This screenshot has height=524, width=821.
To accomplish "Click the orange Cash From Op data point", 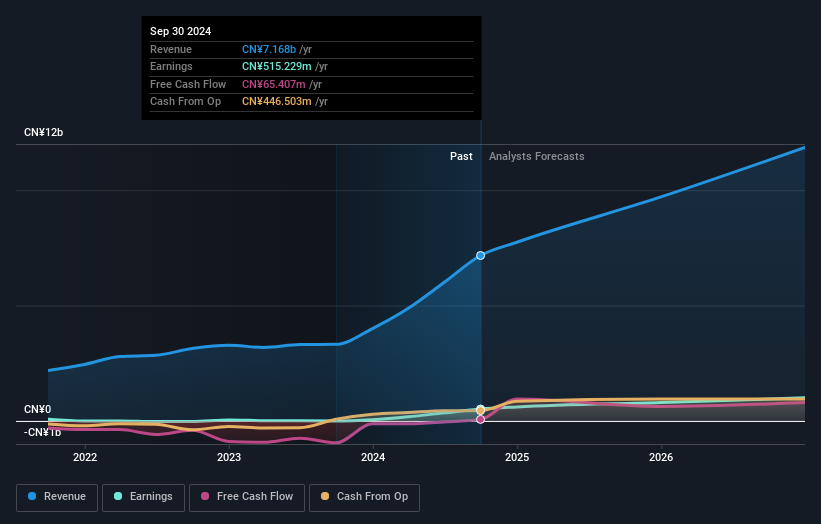I will tap(480, 410).
